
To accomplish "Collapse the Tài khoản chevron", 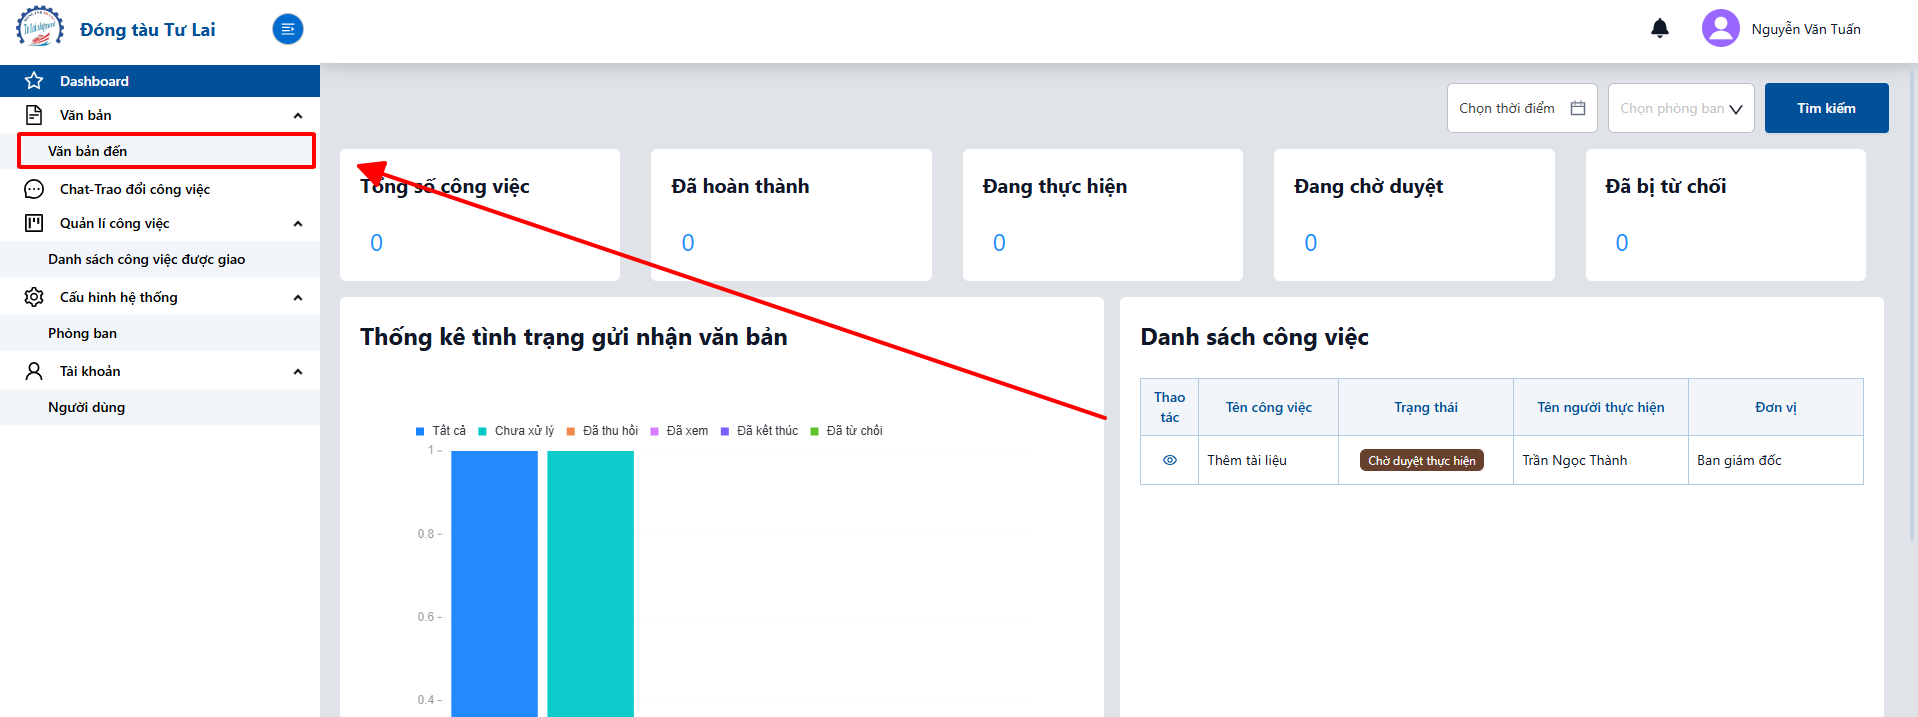I will 298,372.
